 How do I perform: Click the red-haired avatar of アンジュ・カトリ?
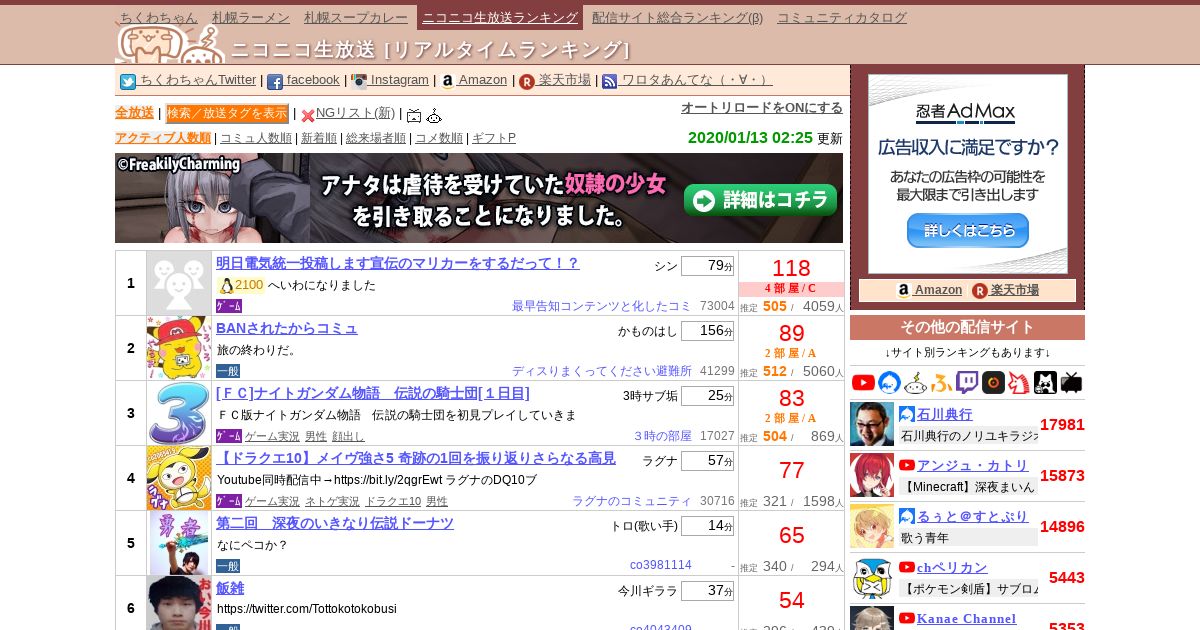pyautogui.click(x=872, y=475)
